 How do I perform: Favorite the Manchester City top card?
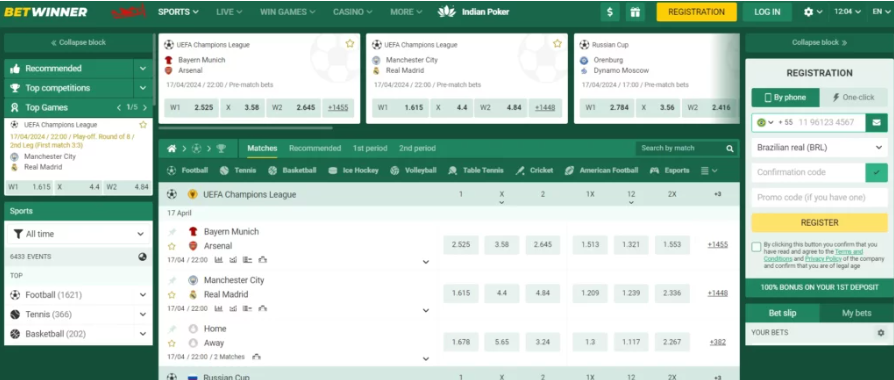[558, 44]
